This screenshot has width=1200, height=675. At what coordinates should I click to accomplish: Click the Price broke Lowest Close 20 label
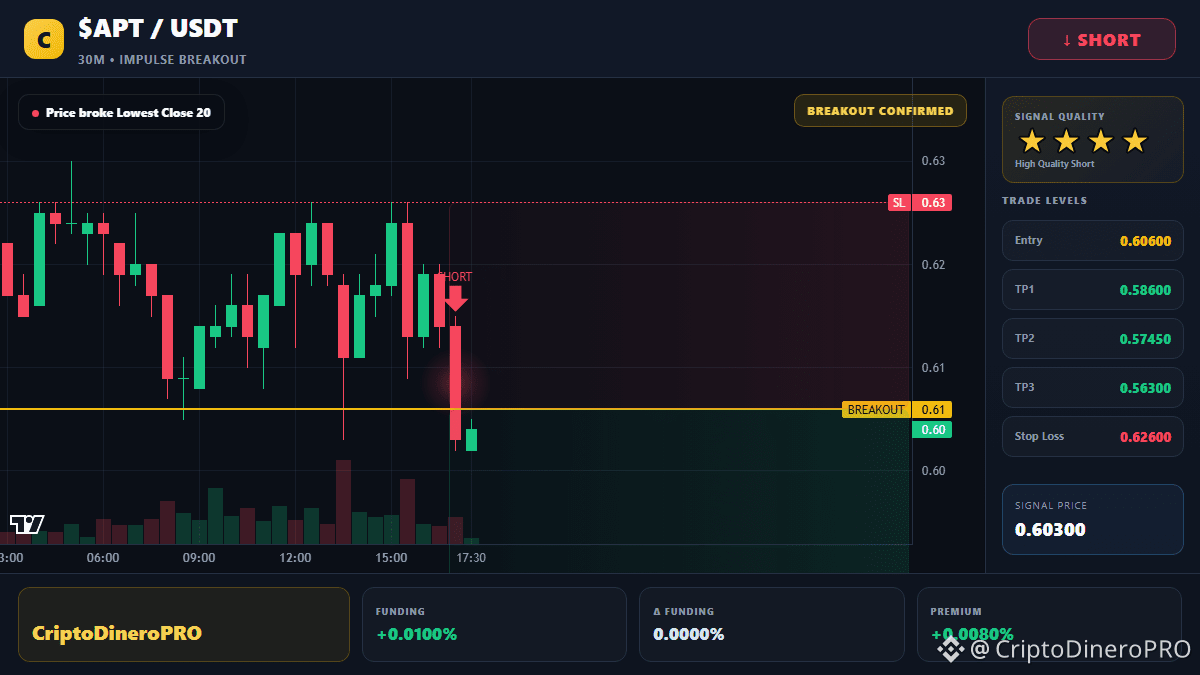tap(121, 113)
